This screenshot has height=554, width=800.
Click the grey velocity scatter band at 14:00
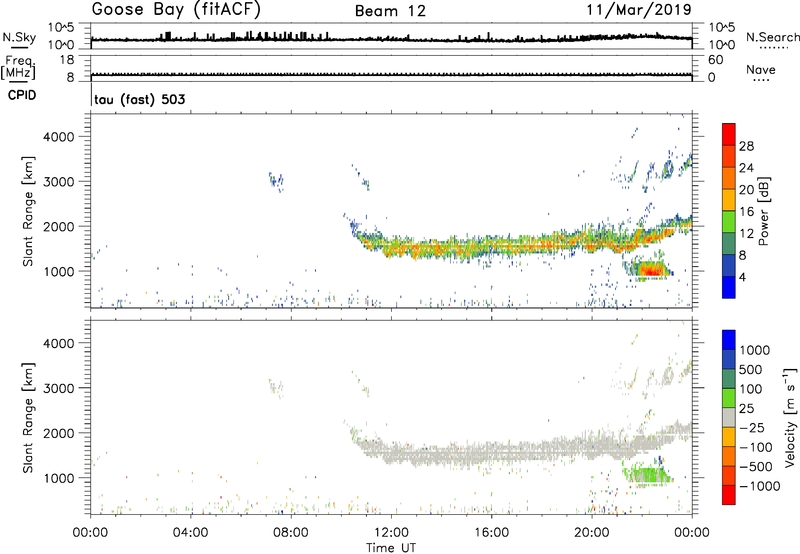(441, 454)
